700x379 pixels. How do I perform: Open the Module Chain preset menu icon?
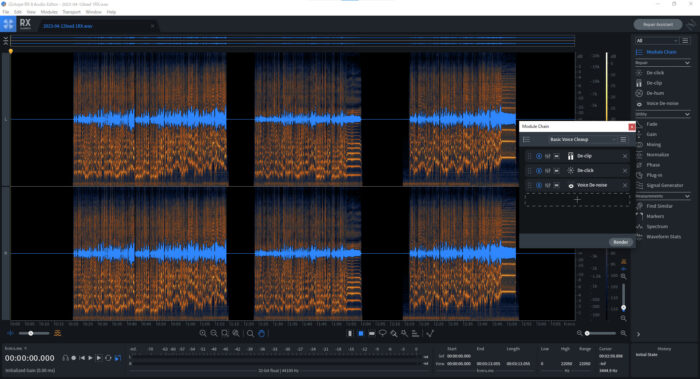623,140
